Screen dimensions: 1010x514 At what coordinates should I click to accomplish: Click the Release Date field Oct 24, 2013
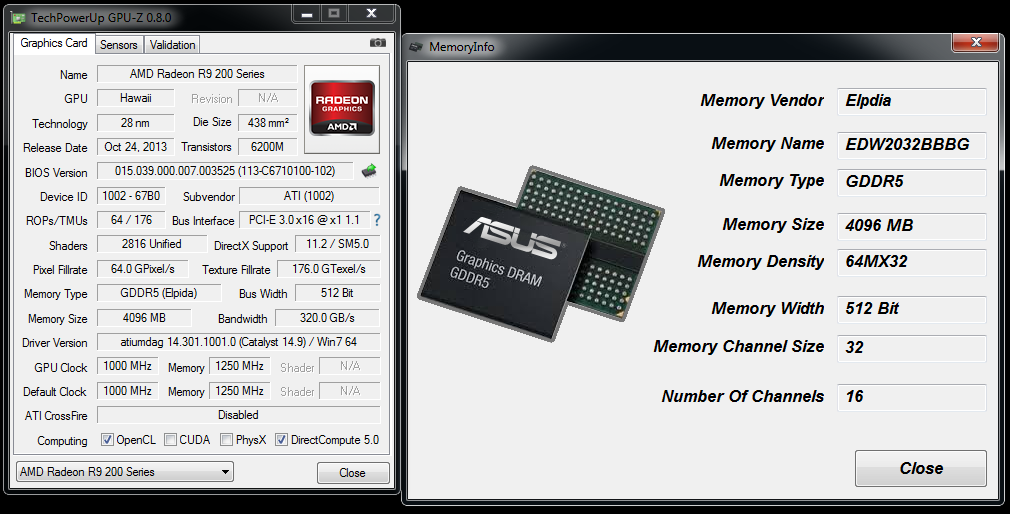click(x=136, y=147)
